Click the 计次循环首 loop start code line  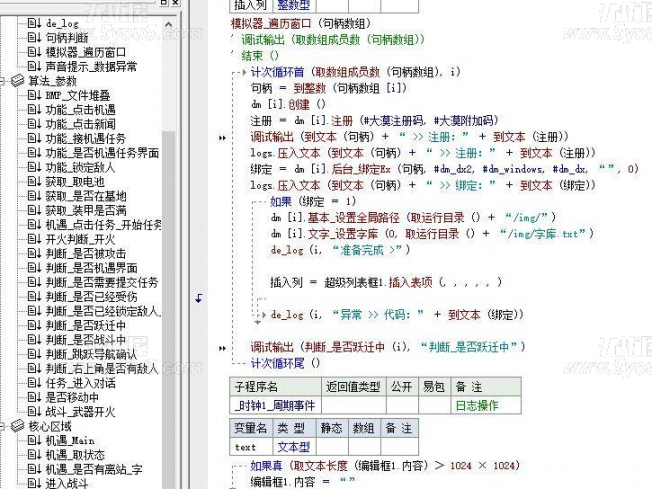[356, 72]
